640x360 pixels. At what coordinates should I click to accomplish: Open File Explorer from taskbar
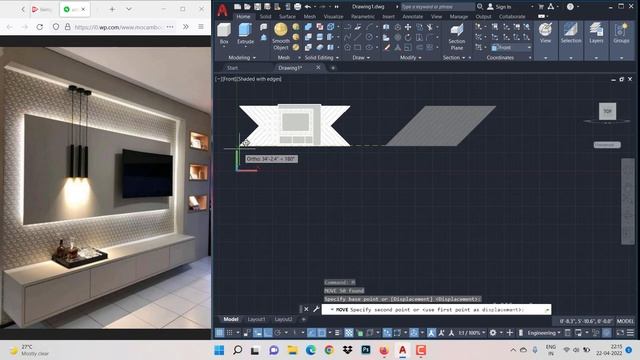[x=293, y=350]
